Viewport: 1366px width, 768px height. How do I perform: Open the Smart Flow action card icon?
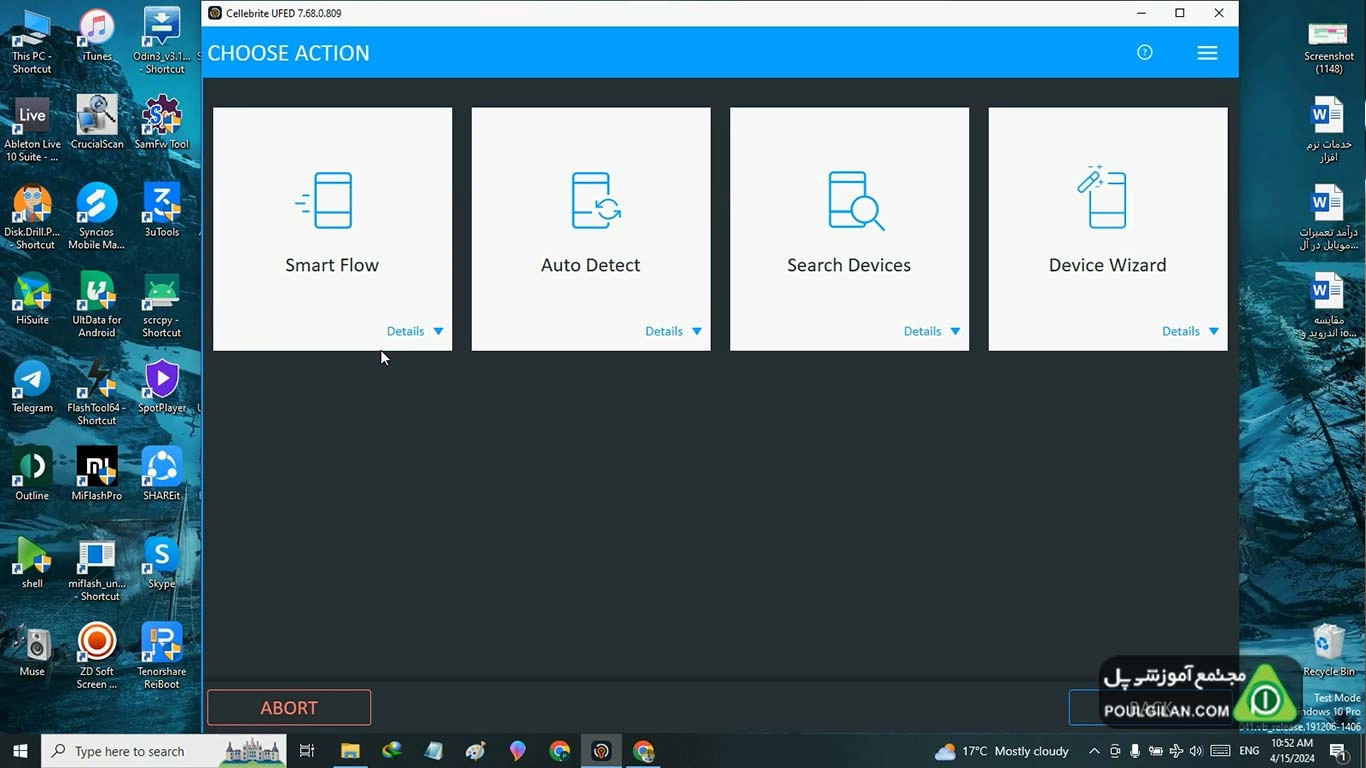pyautogui.click(x=324, y=200)
